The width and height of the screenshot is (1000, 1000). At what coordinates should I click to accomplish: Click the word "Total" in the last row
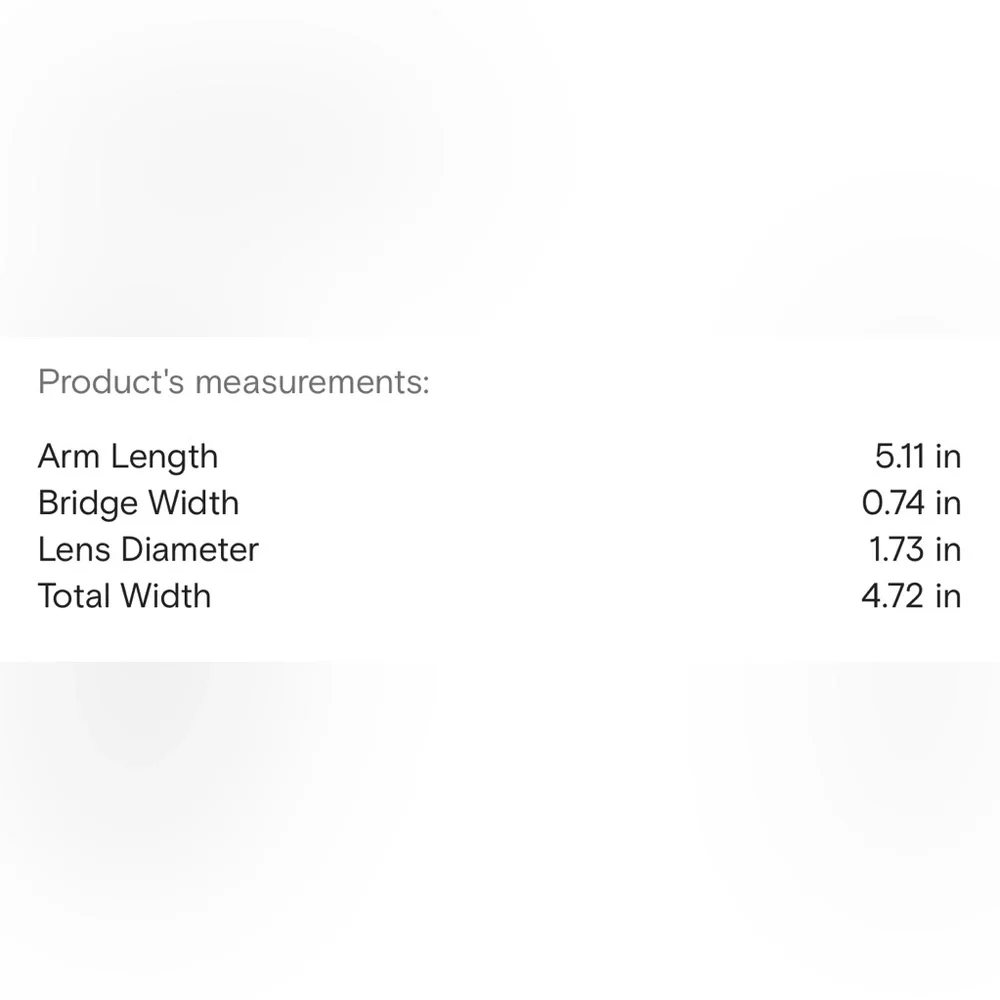point(74,596)
